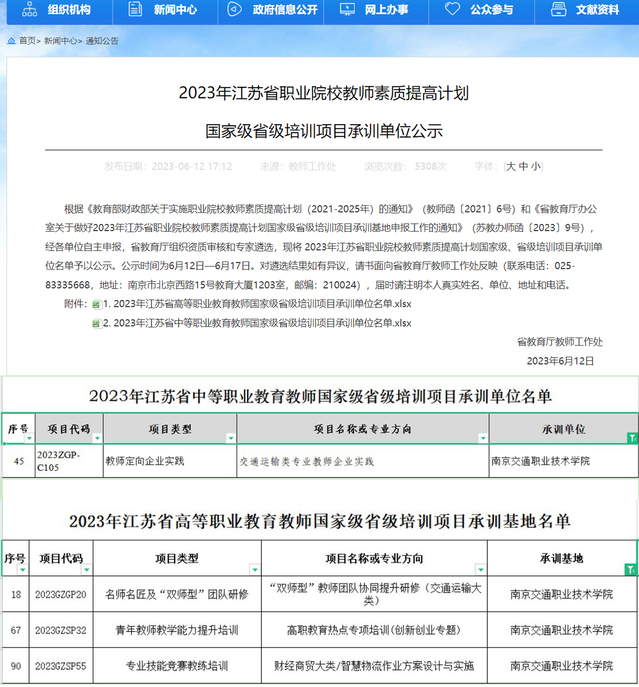Click the 公众参与 heart icon
The width and height of the screenshot is (639, 687).
[452, 11]
